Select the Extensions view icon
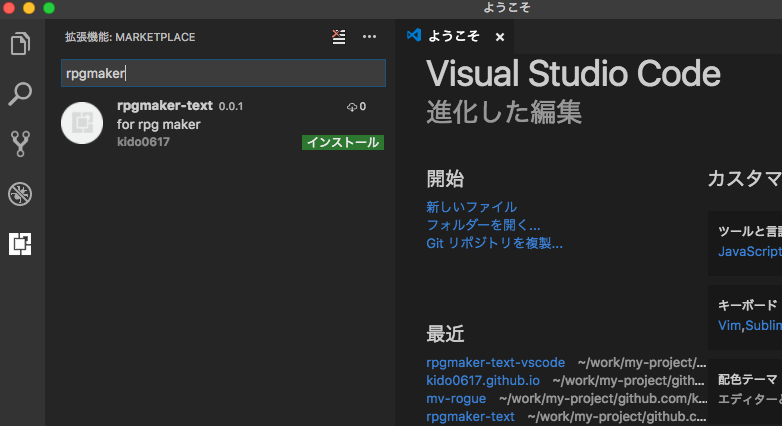The height and width of the screenshot is (426, 782). coord(20,244)
